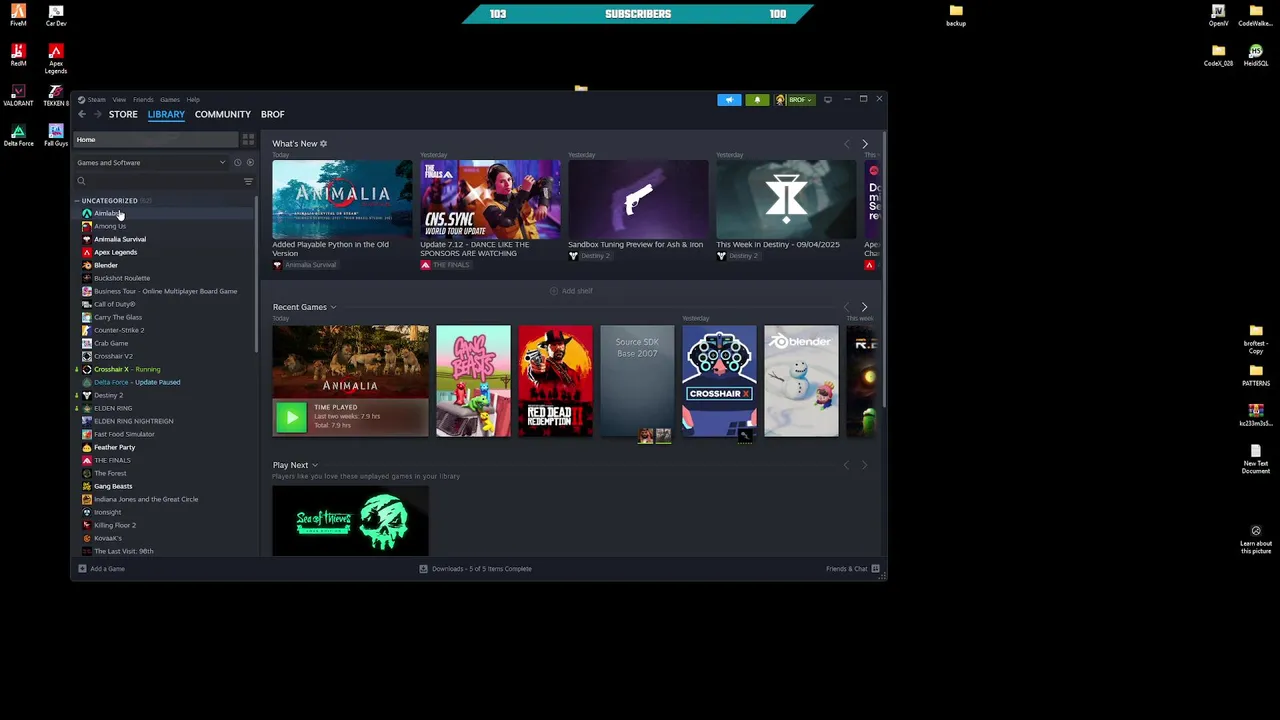Expand the Recent Games shelf dropdown

click(x=333, y=308)
